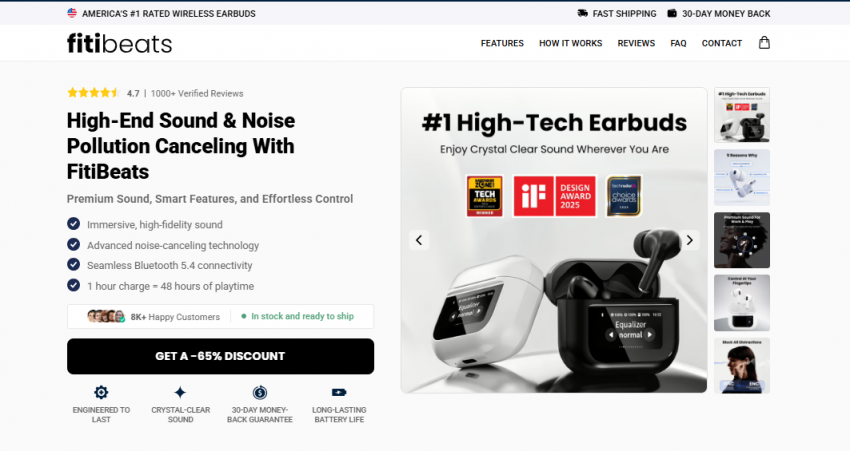Click the Crystal-Clear Sound sparkle icon
The height and width of the screenshot is (451, 850).
pyautogui.click(x=180, y=392)
